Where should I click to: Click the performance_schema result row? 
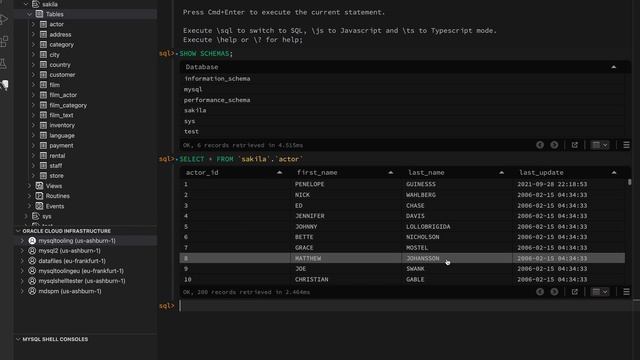click(x=402, y=100)
